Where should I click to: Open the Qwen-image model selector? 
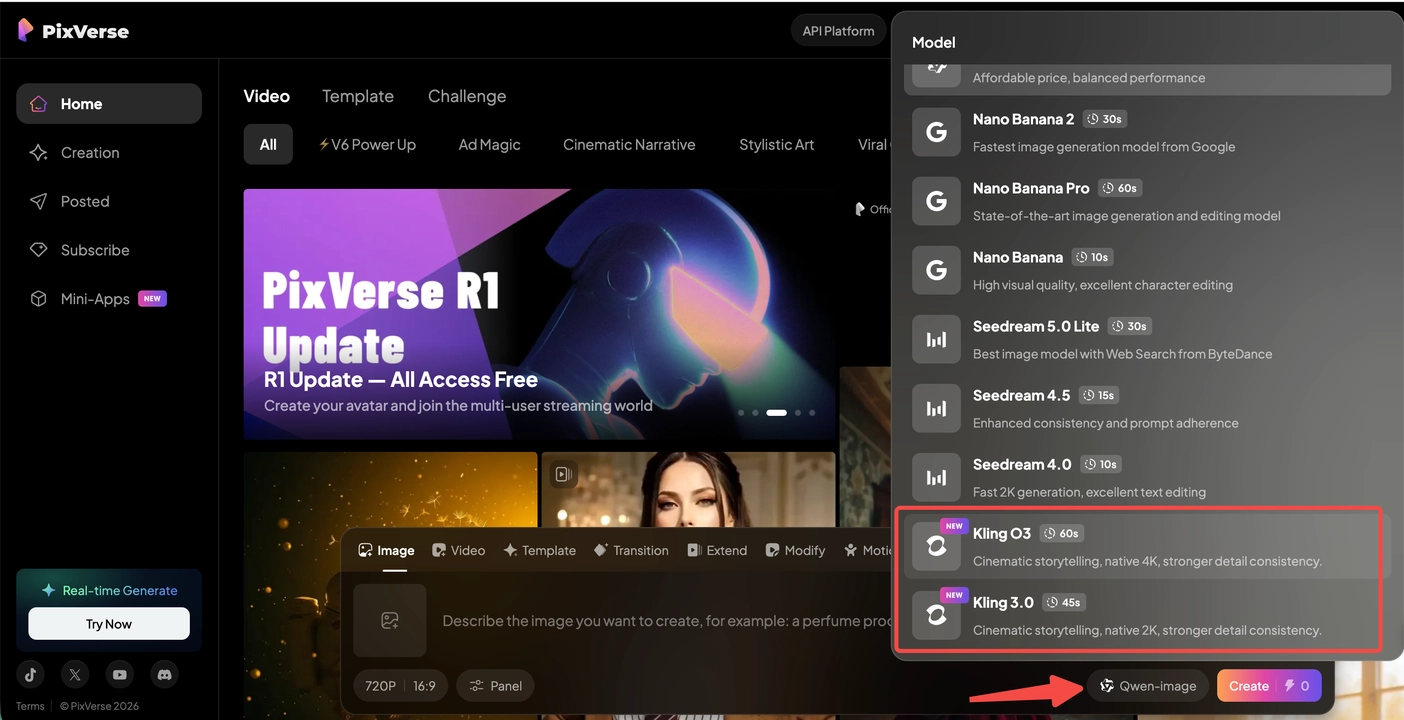click(x=1148, y=685)
